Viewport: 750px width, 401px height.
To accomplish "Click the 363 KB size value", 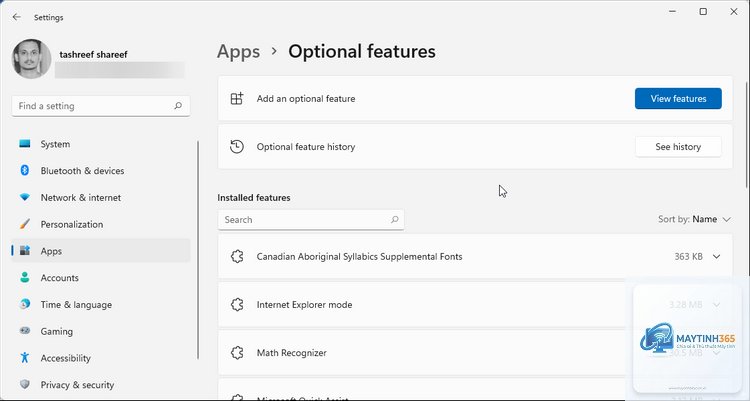I will click(688, 256).
